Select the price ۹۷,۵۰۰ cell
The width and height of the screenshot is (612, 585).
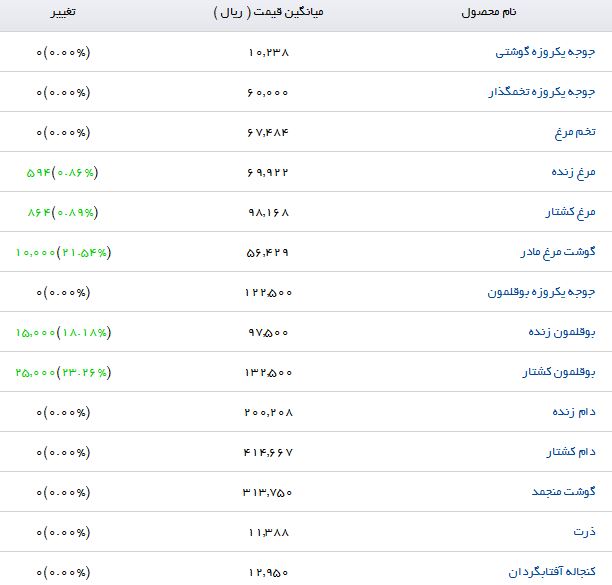269,333
